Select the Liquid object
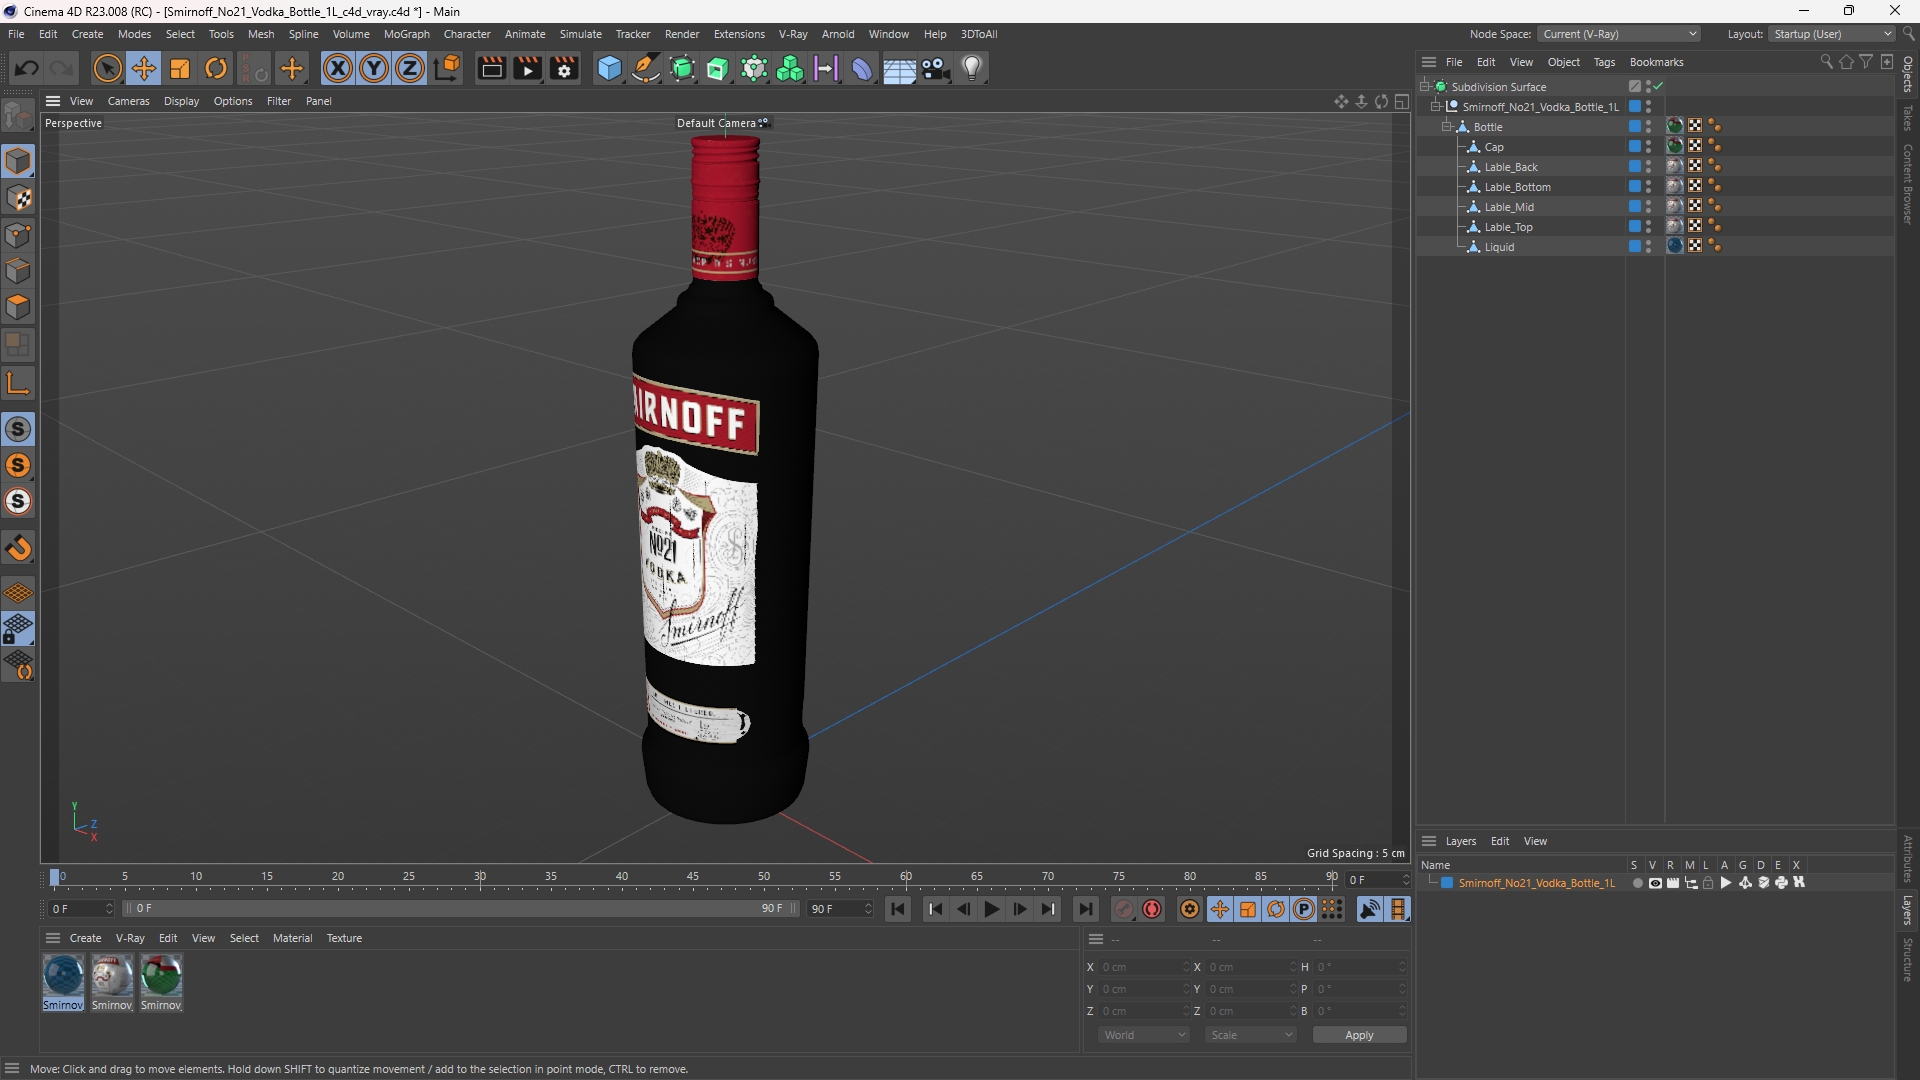Viewport: 1920px width, 1080px height. (1499, 247)
